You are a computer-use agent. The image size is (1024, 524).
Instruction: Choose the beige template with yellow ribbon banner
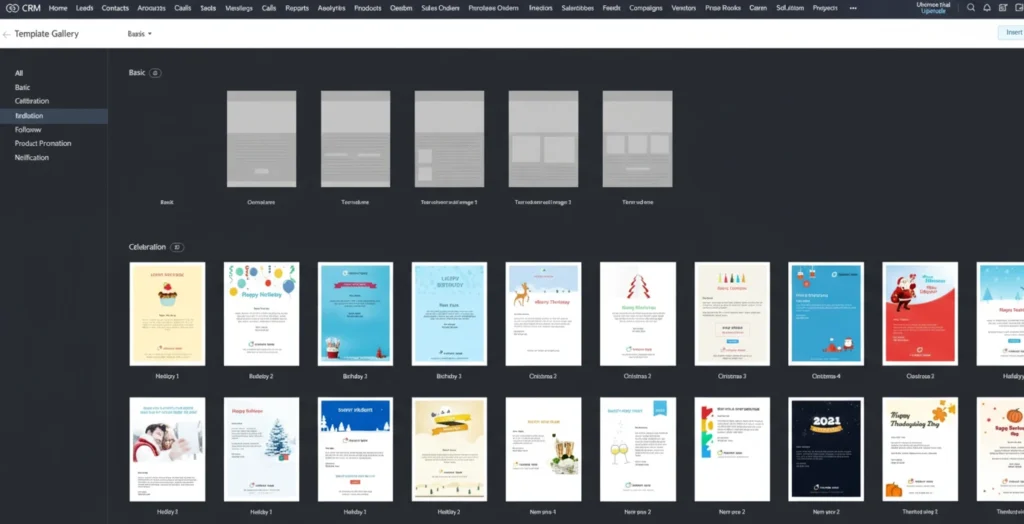(x=449, y=449)
